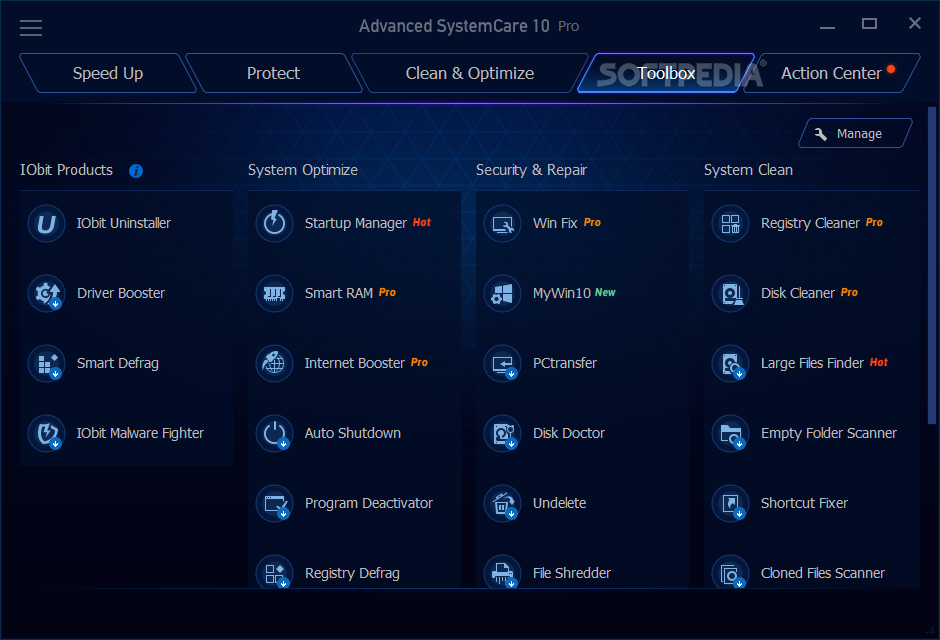This screenshot has width=940, height=640.
Task: Click the Shortcut Fixer icon
Action: pos(730,504)
